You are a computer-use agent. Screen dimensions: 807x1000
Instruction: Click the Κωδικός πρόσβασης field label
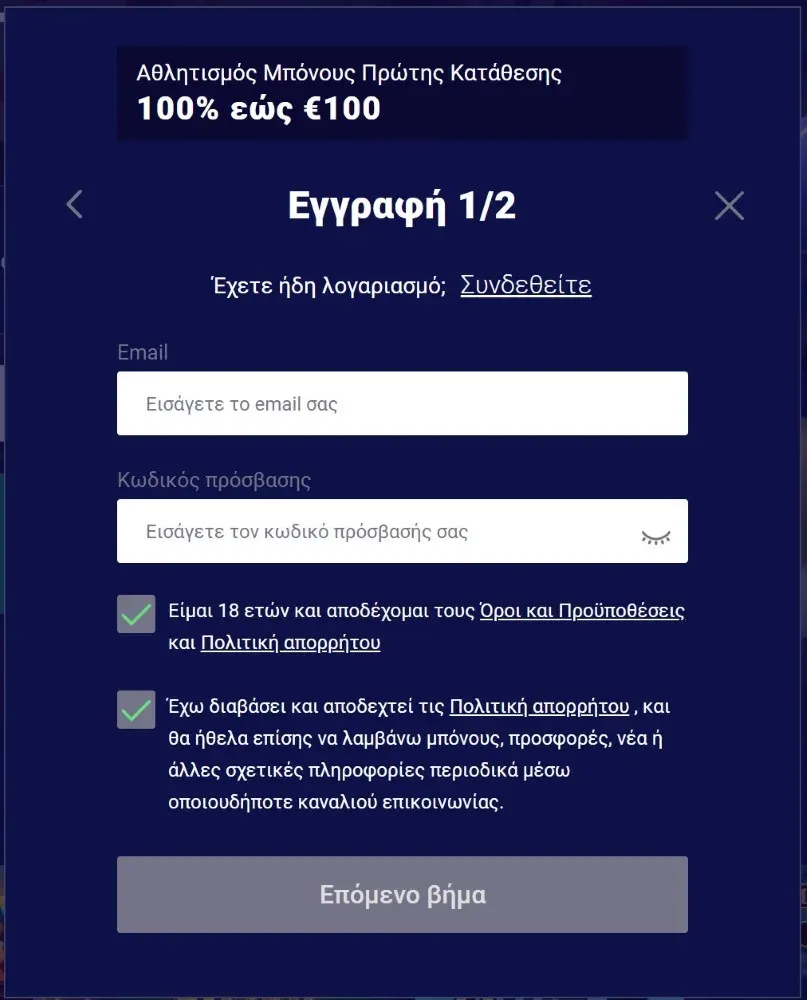pyautogui.click(x=214, y=480)
